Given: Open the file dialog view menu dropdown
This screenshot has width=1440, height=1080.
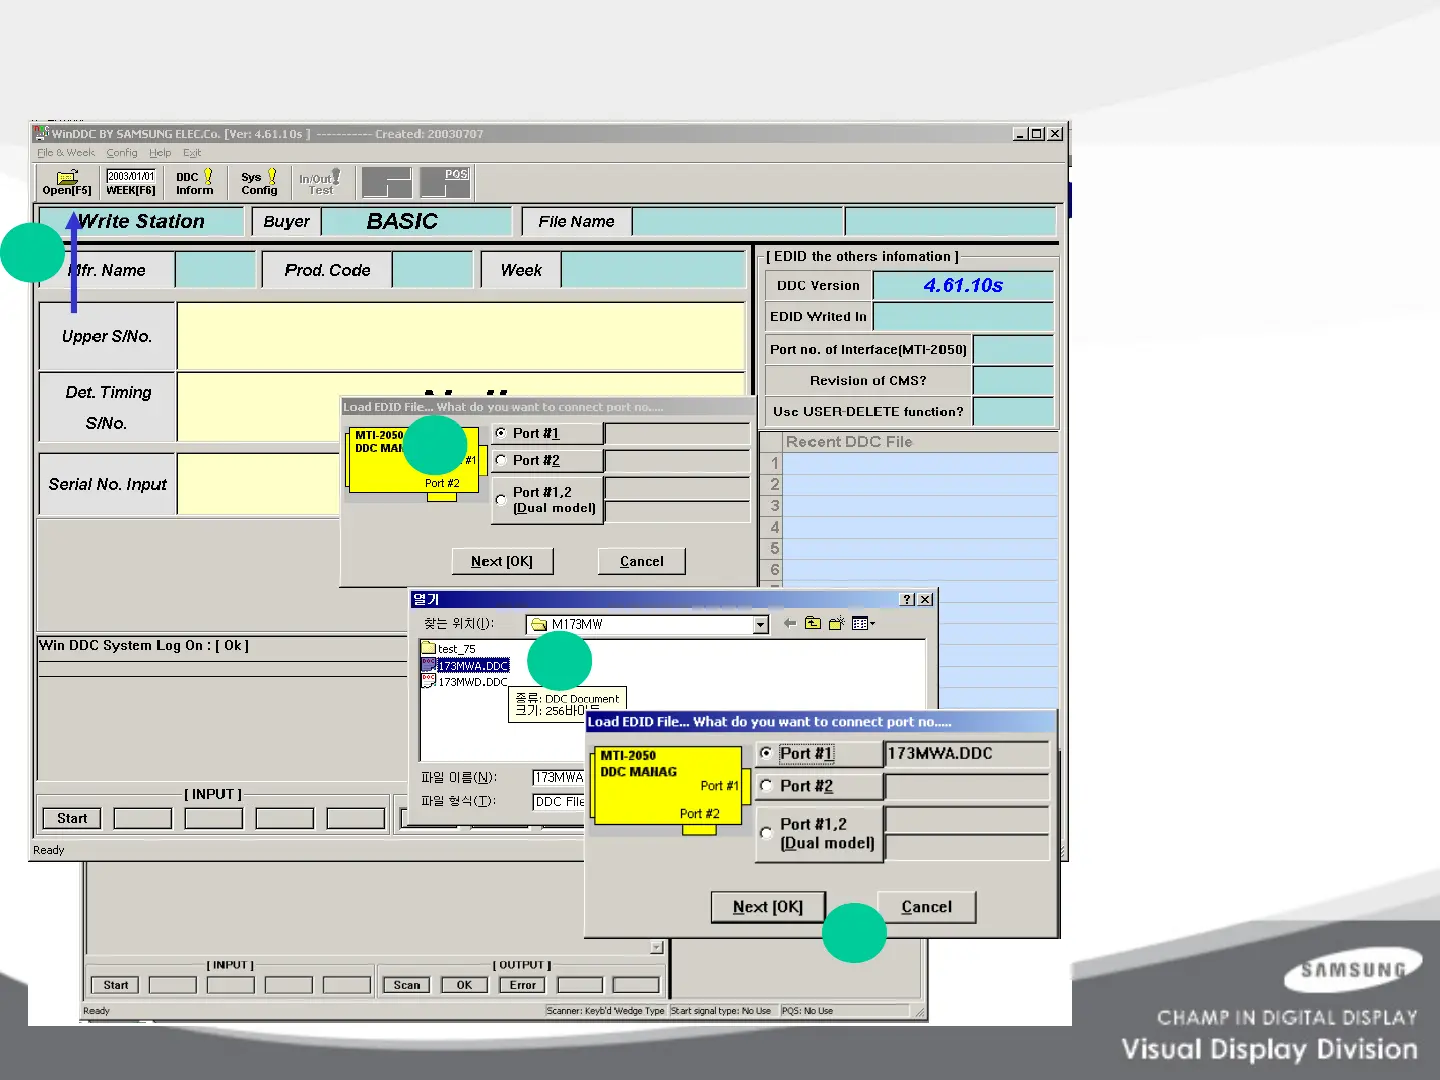Looking at the screenshot, I should pos(864,624).
